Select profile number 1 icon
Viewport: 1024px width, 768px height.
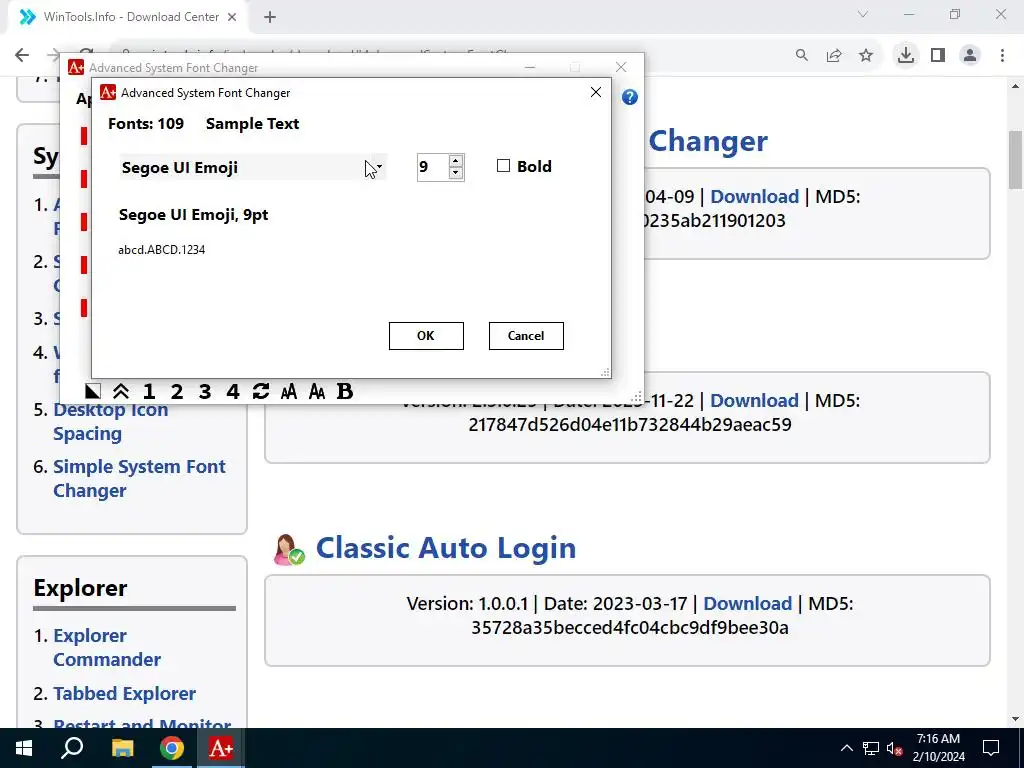tap(149, 391)
